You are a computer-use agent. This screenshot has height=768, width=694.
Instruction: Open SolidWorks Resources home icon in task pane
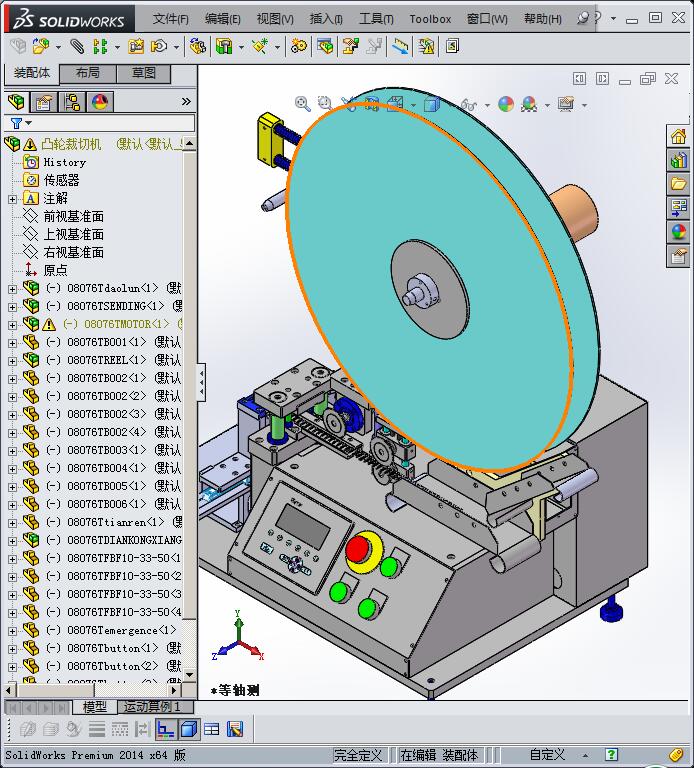(x=678, y=136)
